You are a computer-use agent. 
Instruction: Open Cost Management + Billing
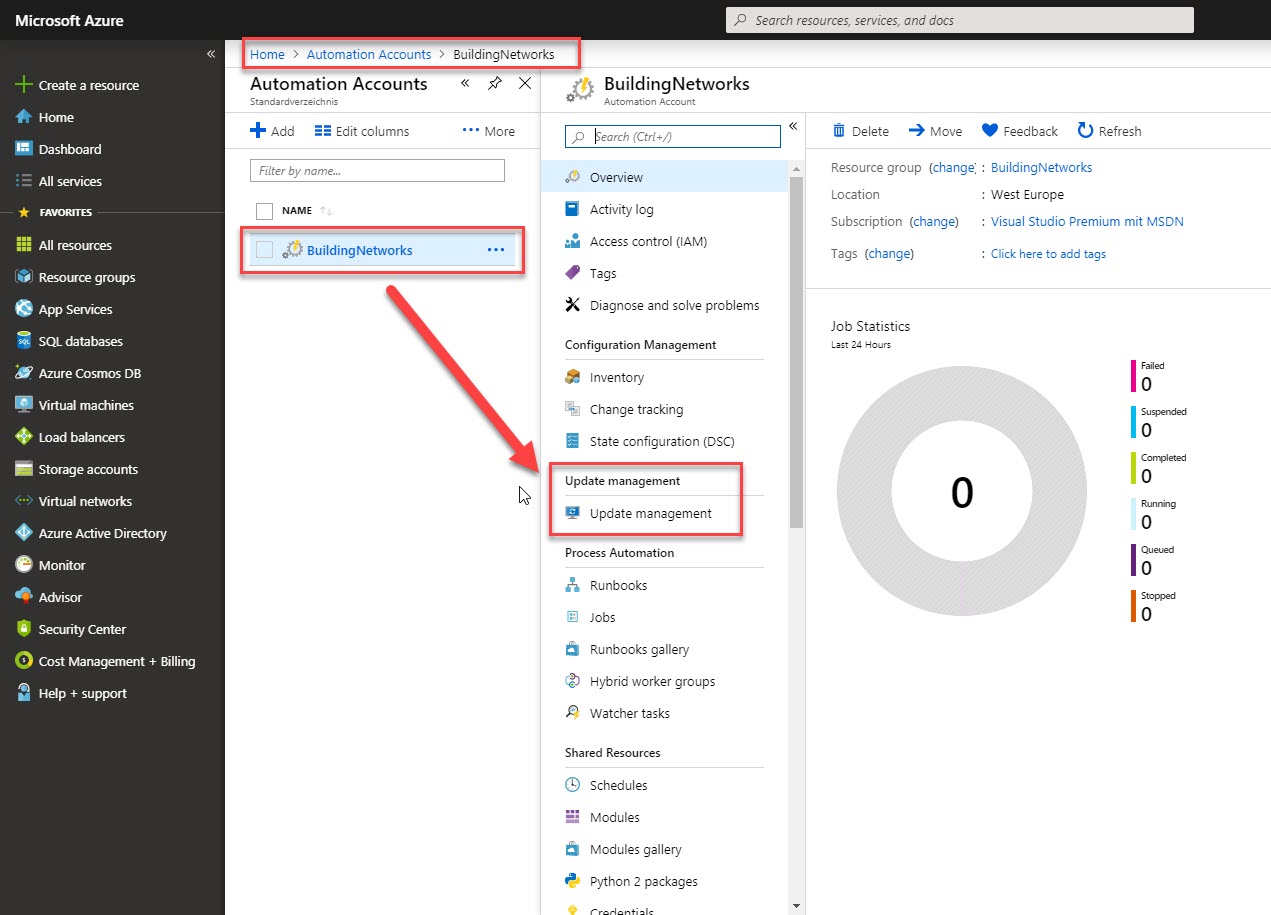click(117, 661)
